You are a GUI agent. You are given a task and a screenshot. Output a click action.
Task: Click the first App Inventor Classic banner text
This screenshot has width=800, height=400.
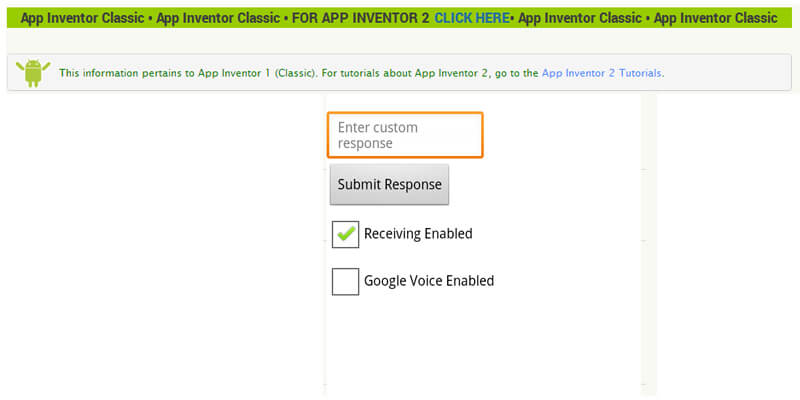click(x=84, y=18)
